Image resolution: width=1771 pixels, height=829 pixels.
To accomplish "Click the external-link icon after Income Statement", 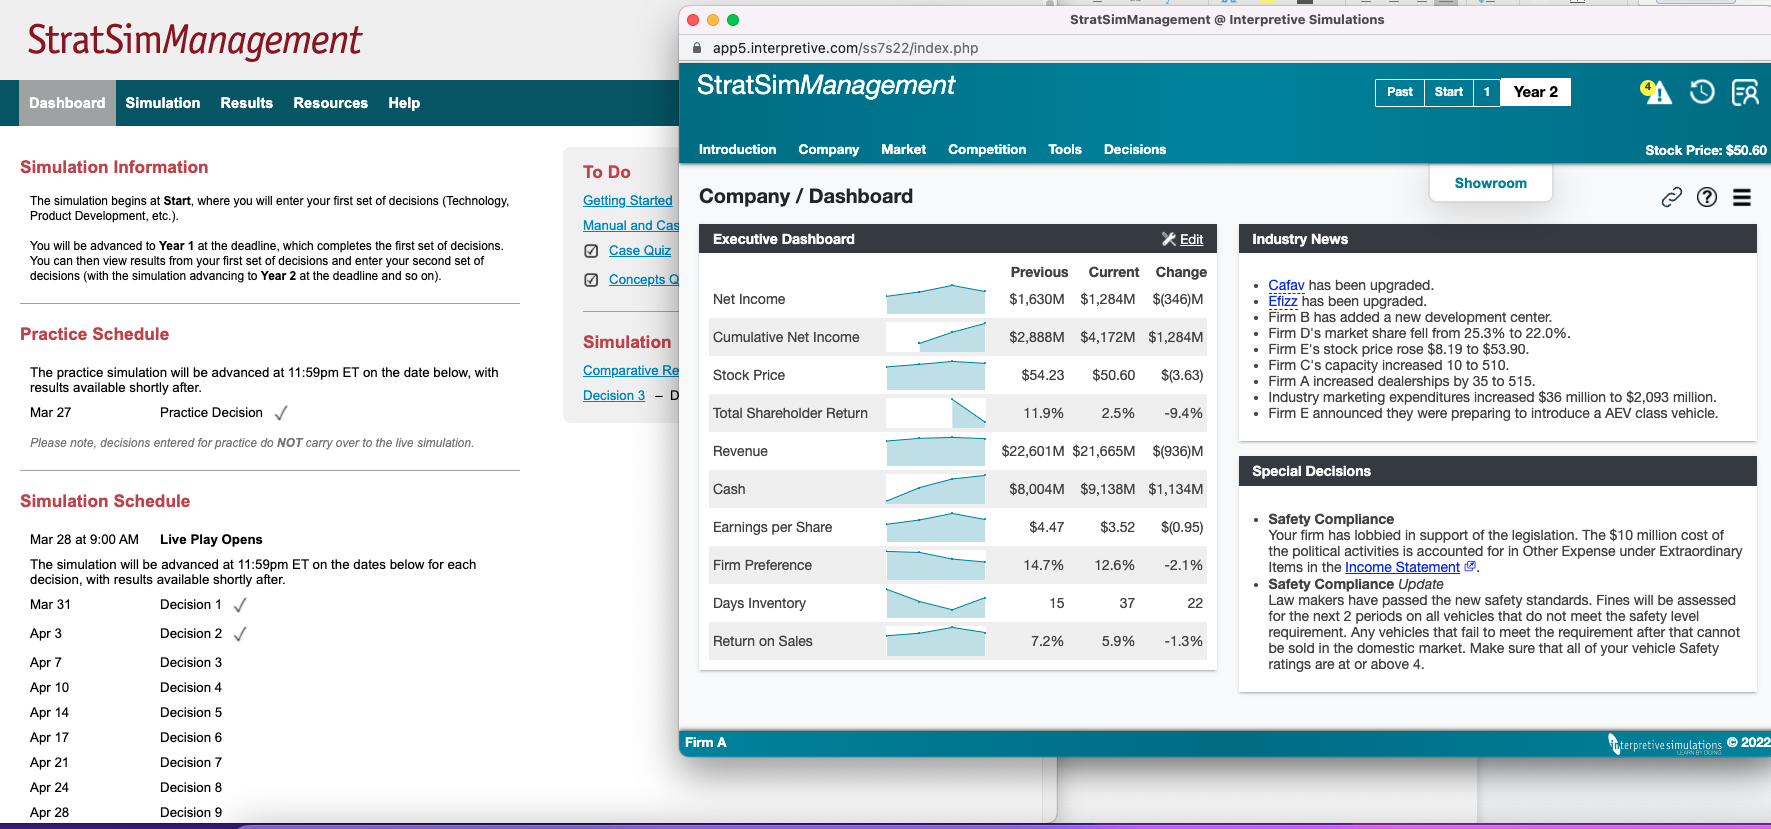I will 1469,566.
